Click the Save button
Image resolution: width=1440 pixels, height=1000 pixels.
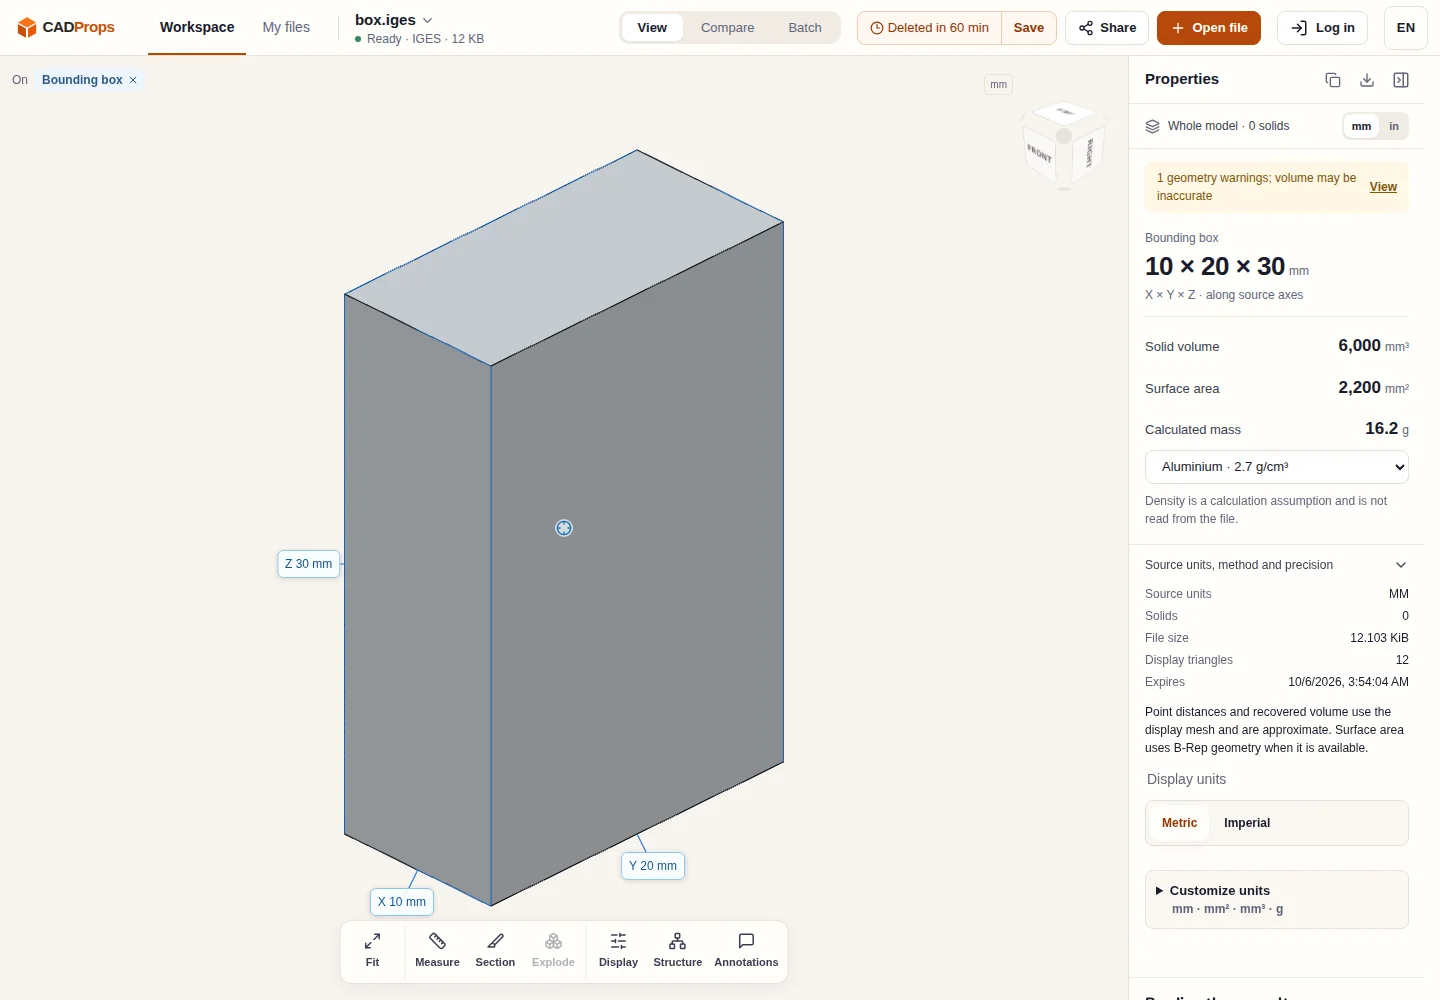[x=1029, y=28]
